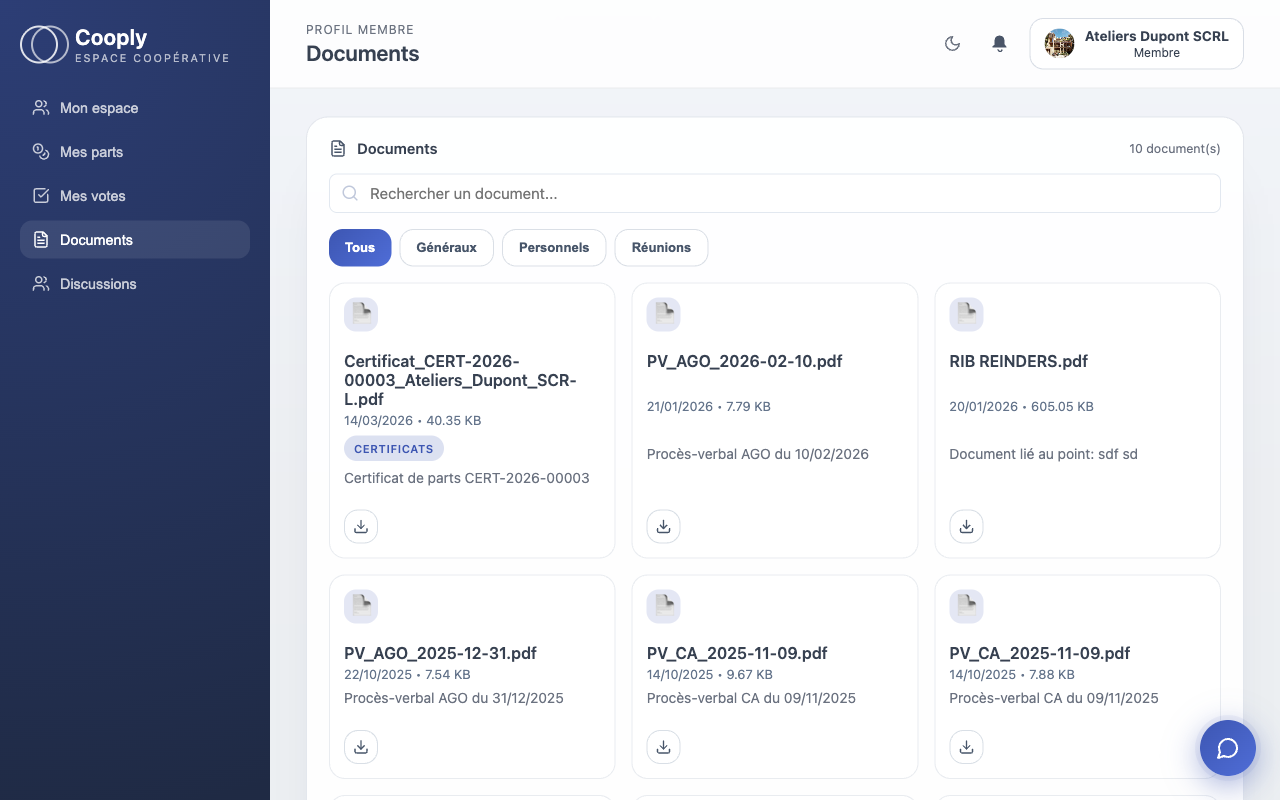Click the file icon above PV_AGO_2026-02-10.pdf
The image size is (1280, 800).
(664, 314)
